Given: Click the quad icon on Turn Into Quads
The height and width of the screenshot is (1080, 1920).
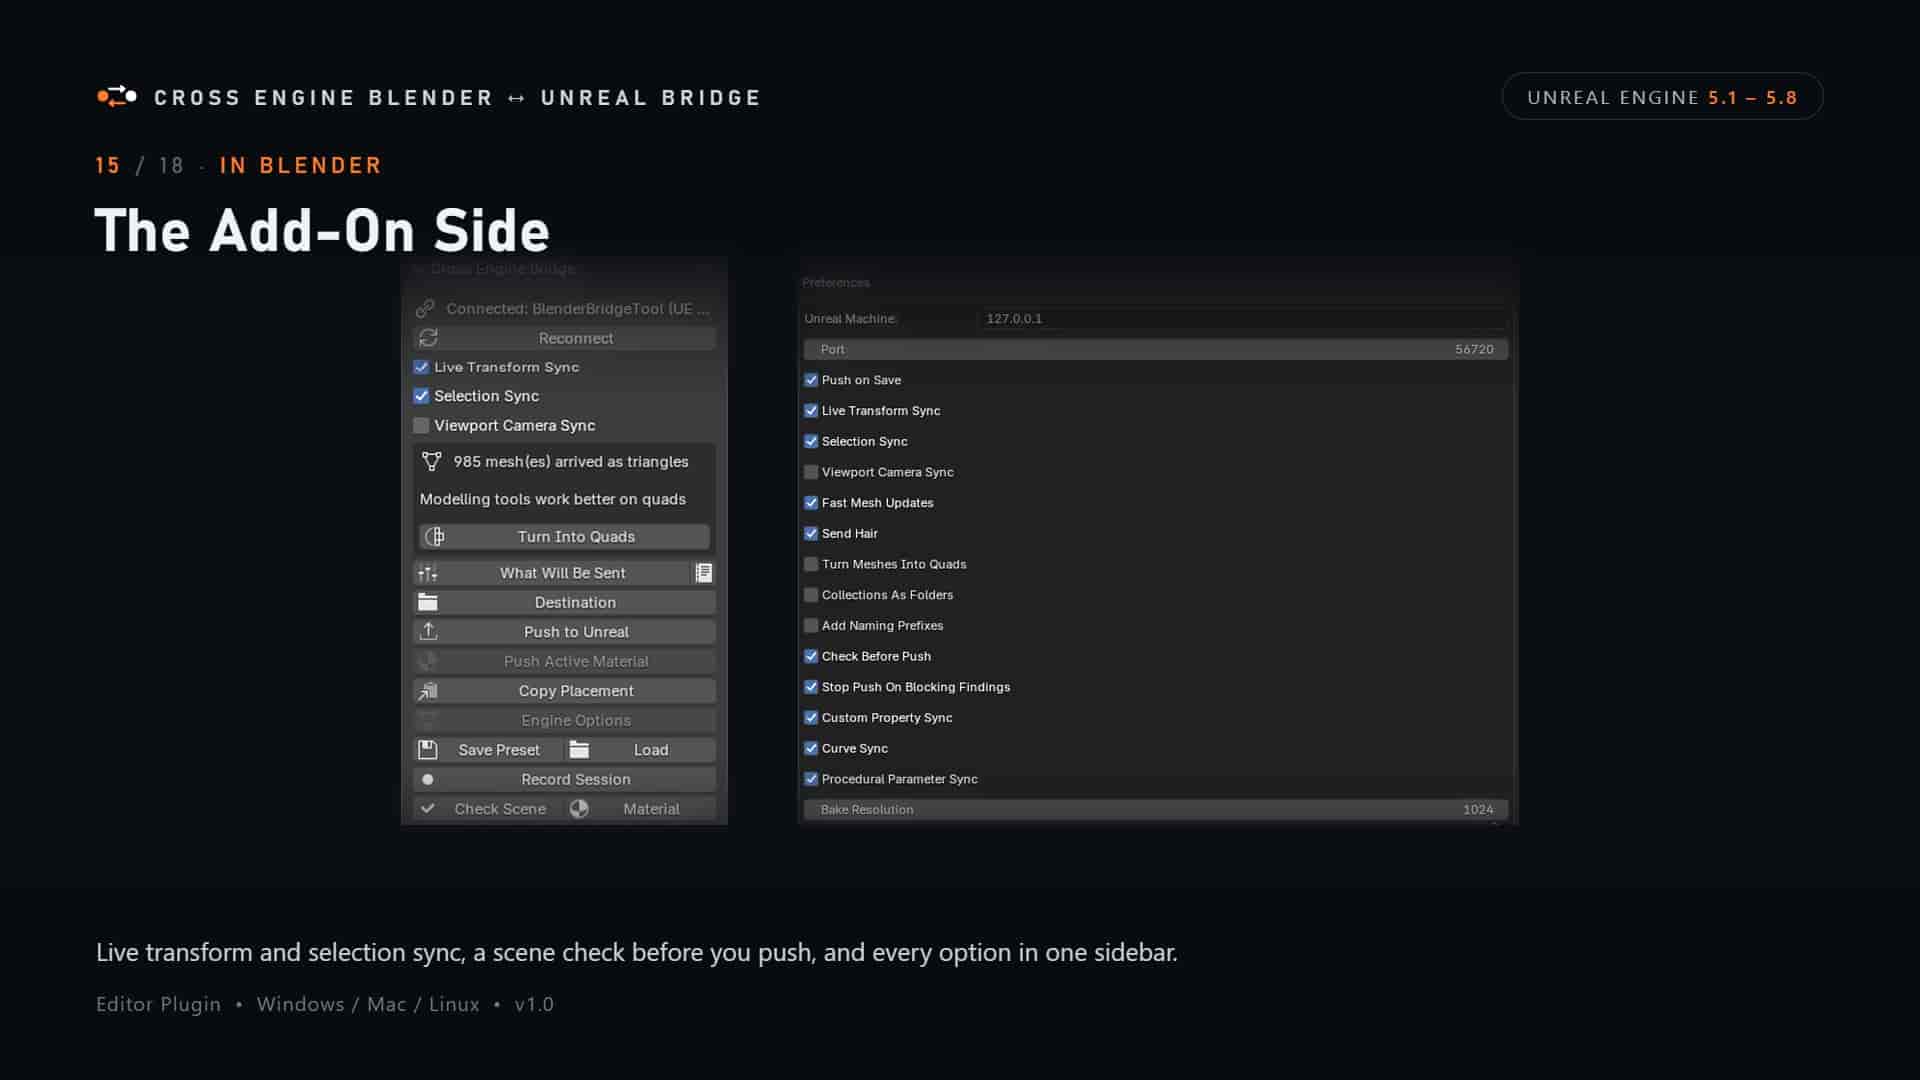Looking at the screenshot, I should 435,537.
